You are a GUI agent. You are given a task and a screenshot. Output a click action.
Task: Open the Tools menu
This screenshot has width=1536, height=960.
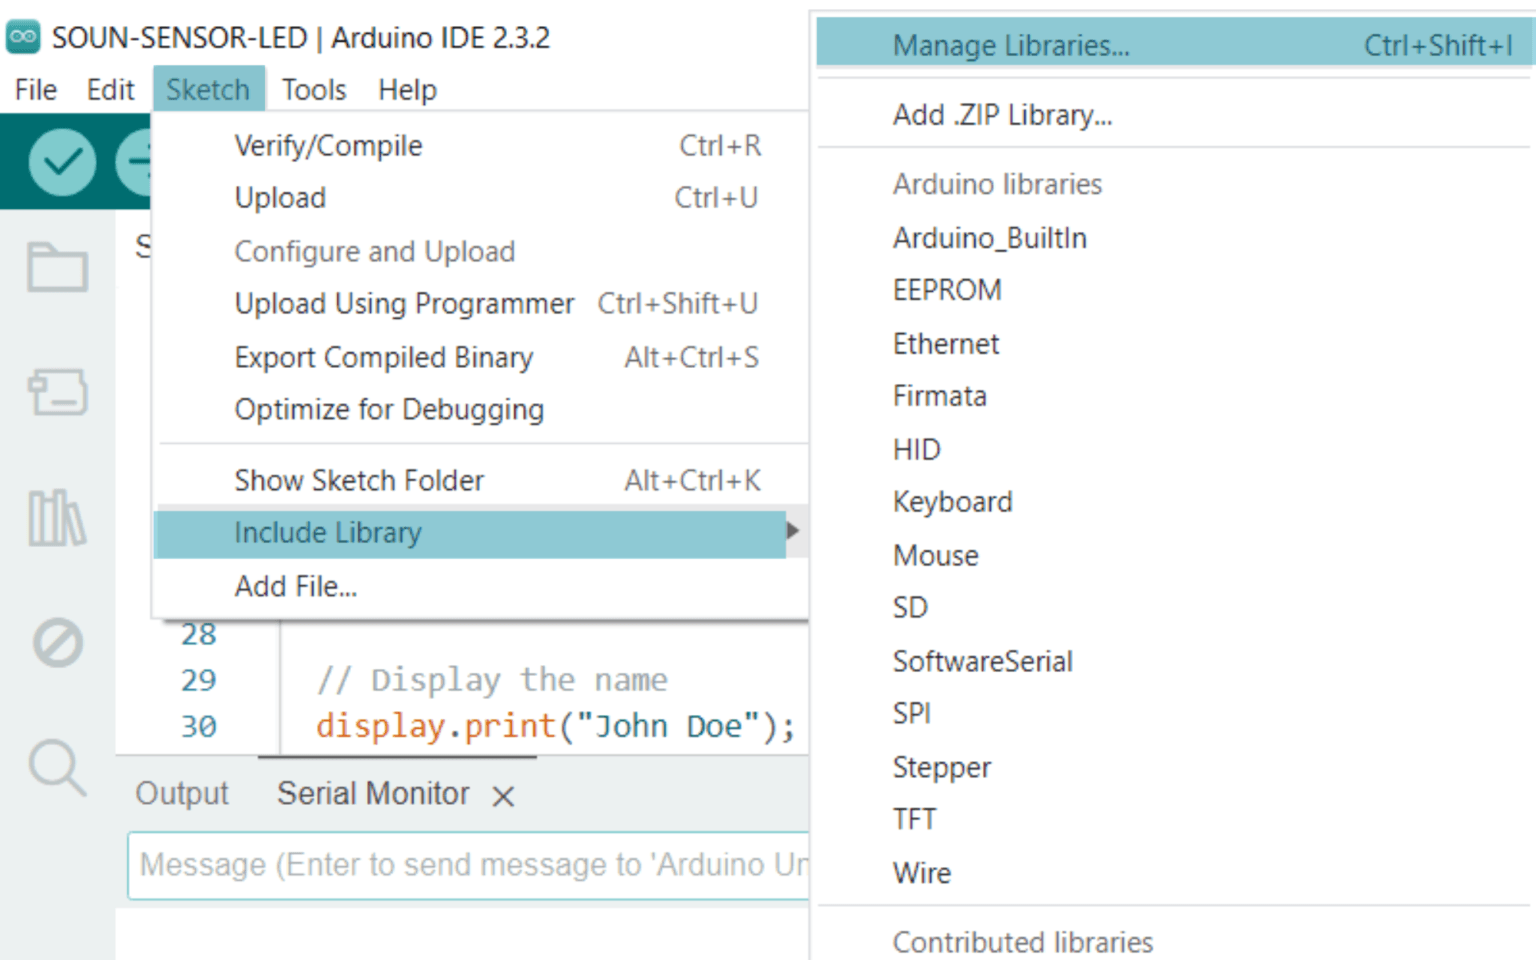coord(313,90)
